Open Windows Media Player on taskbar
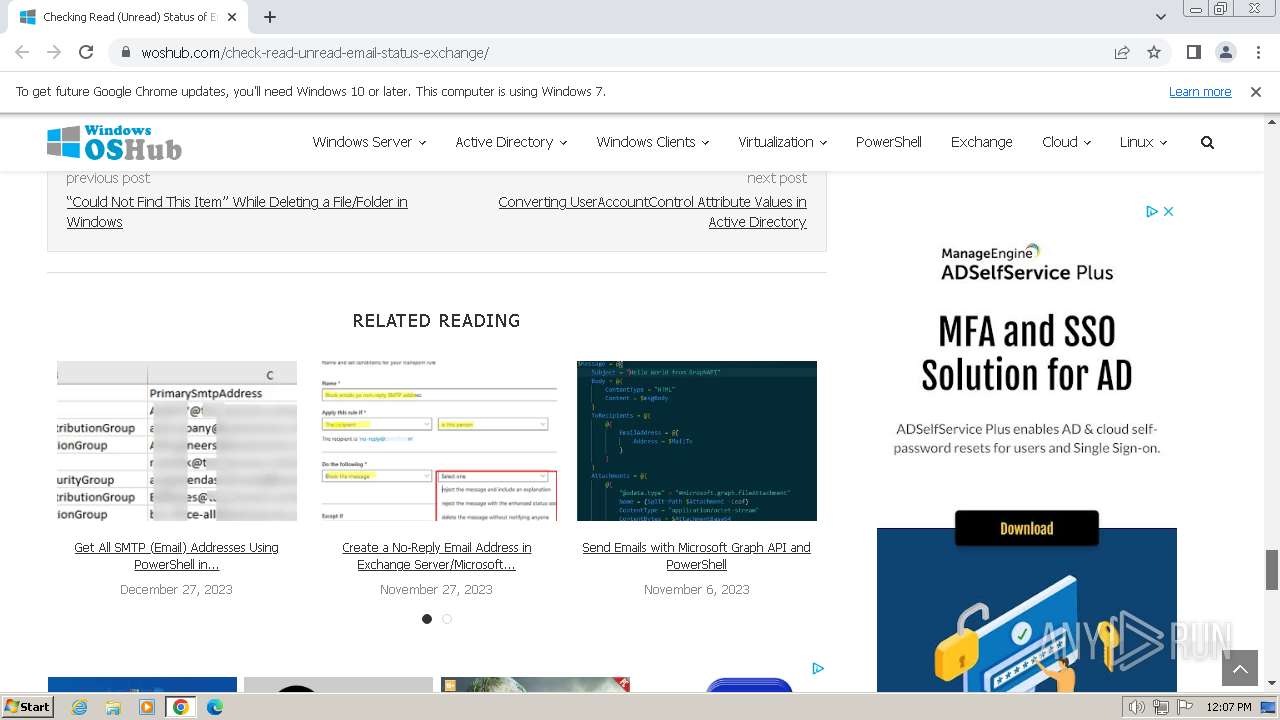The width and height of the screenshot is (1280, 720). pyautogui.click(x=147, y=707)
